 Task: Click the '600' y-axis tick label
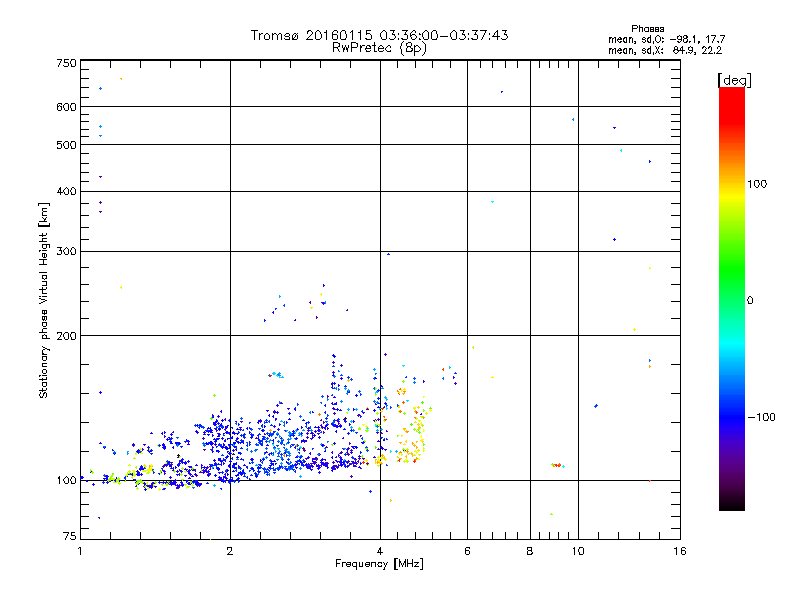(x=67, y=107)
